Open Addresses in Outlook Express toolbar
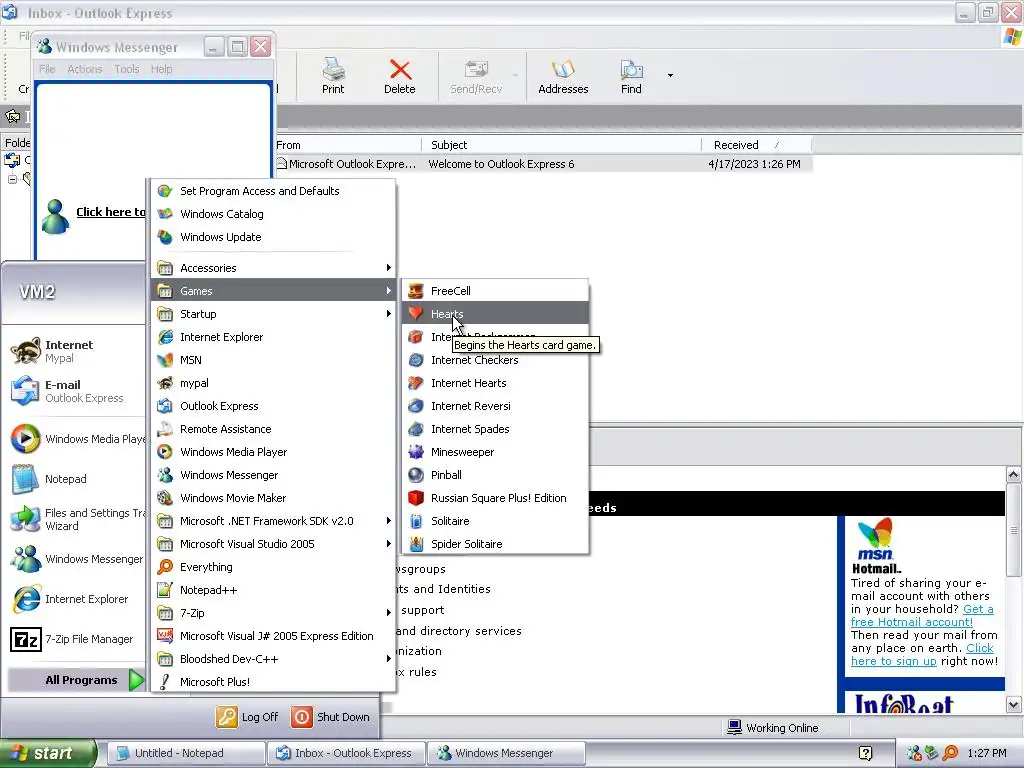1024x768 pixels. pyautogui.click(x=563, y=76)
